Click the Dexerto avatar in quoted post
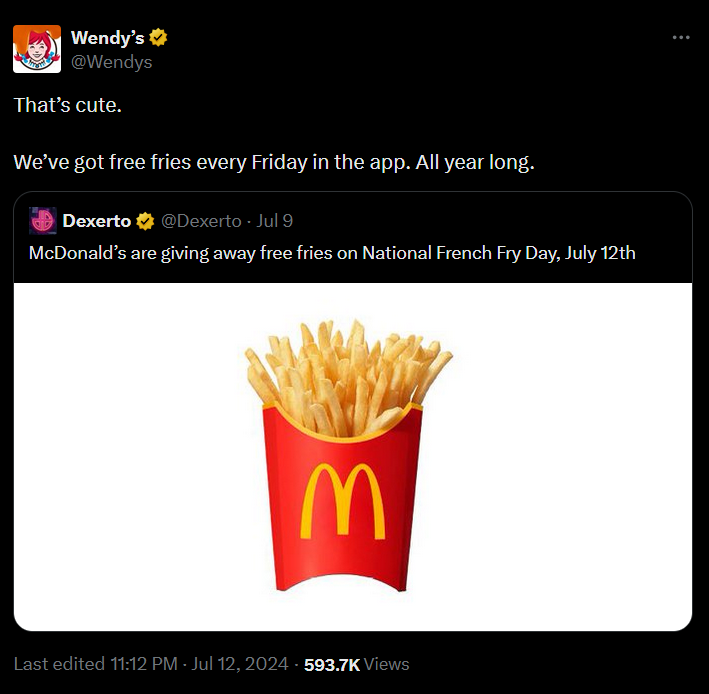This screenshot has height=694, width=709. 42,220
